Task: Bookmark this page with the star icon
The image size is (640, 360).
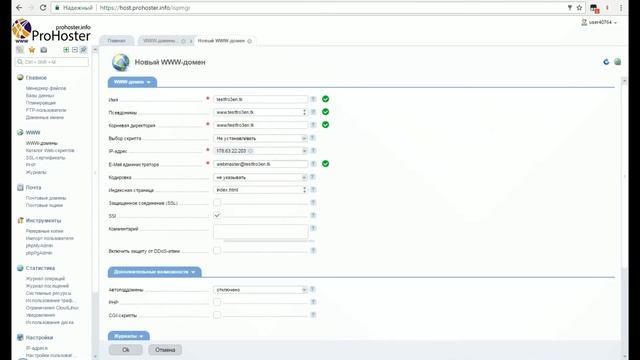Action: [x=579, y=8]
